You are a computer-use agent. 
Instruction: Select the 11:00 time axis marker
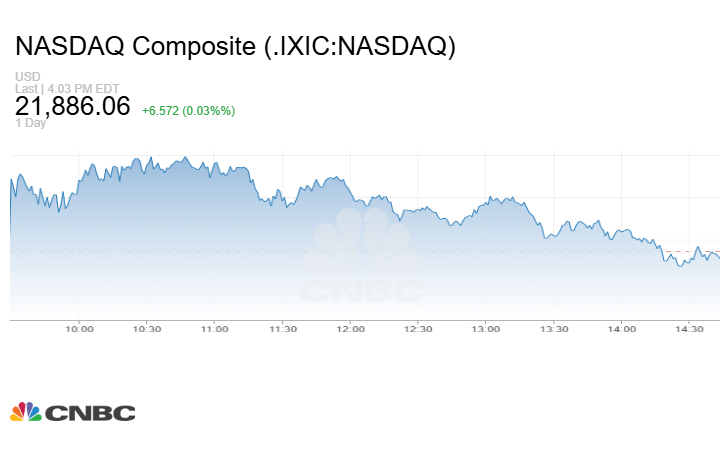215,329
